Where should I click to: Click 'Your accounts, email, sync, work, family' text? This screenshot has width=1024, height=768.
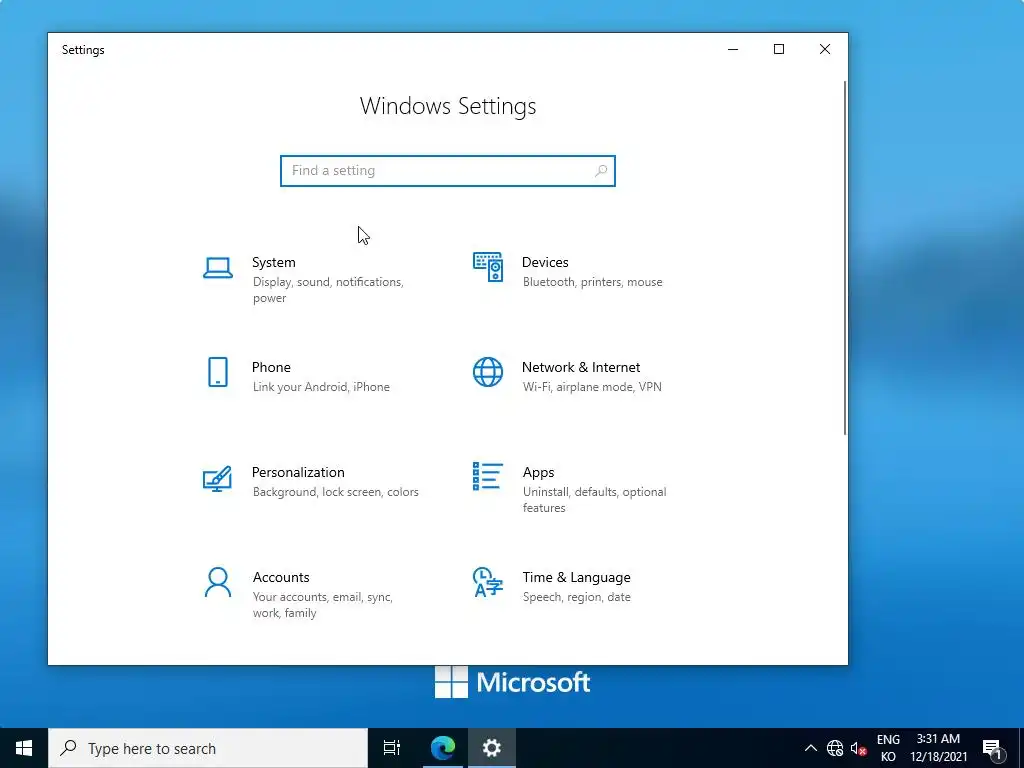coord(323,605)
